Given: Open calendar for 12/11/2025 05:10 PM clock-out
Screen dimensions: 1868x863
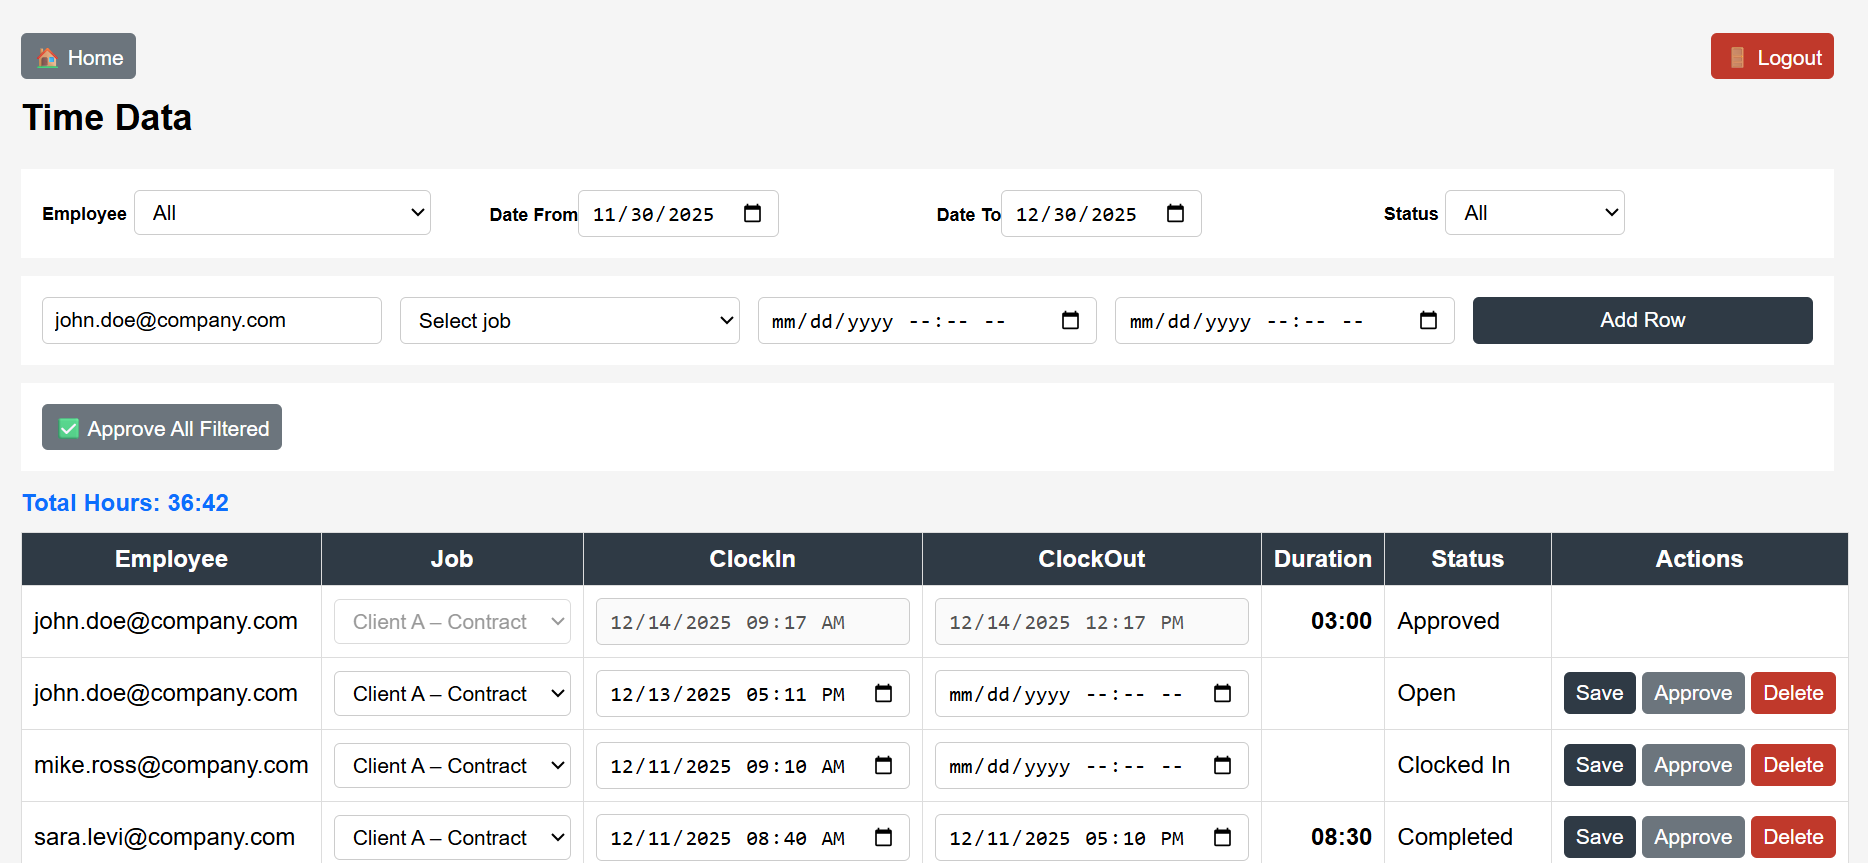Looking at the screenshot, I should tap(1222, 838).
